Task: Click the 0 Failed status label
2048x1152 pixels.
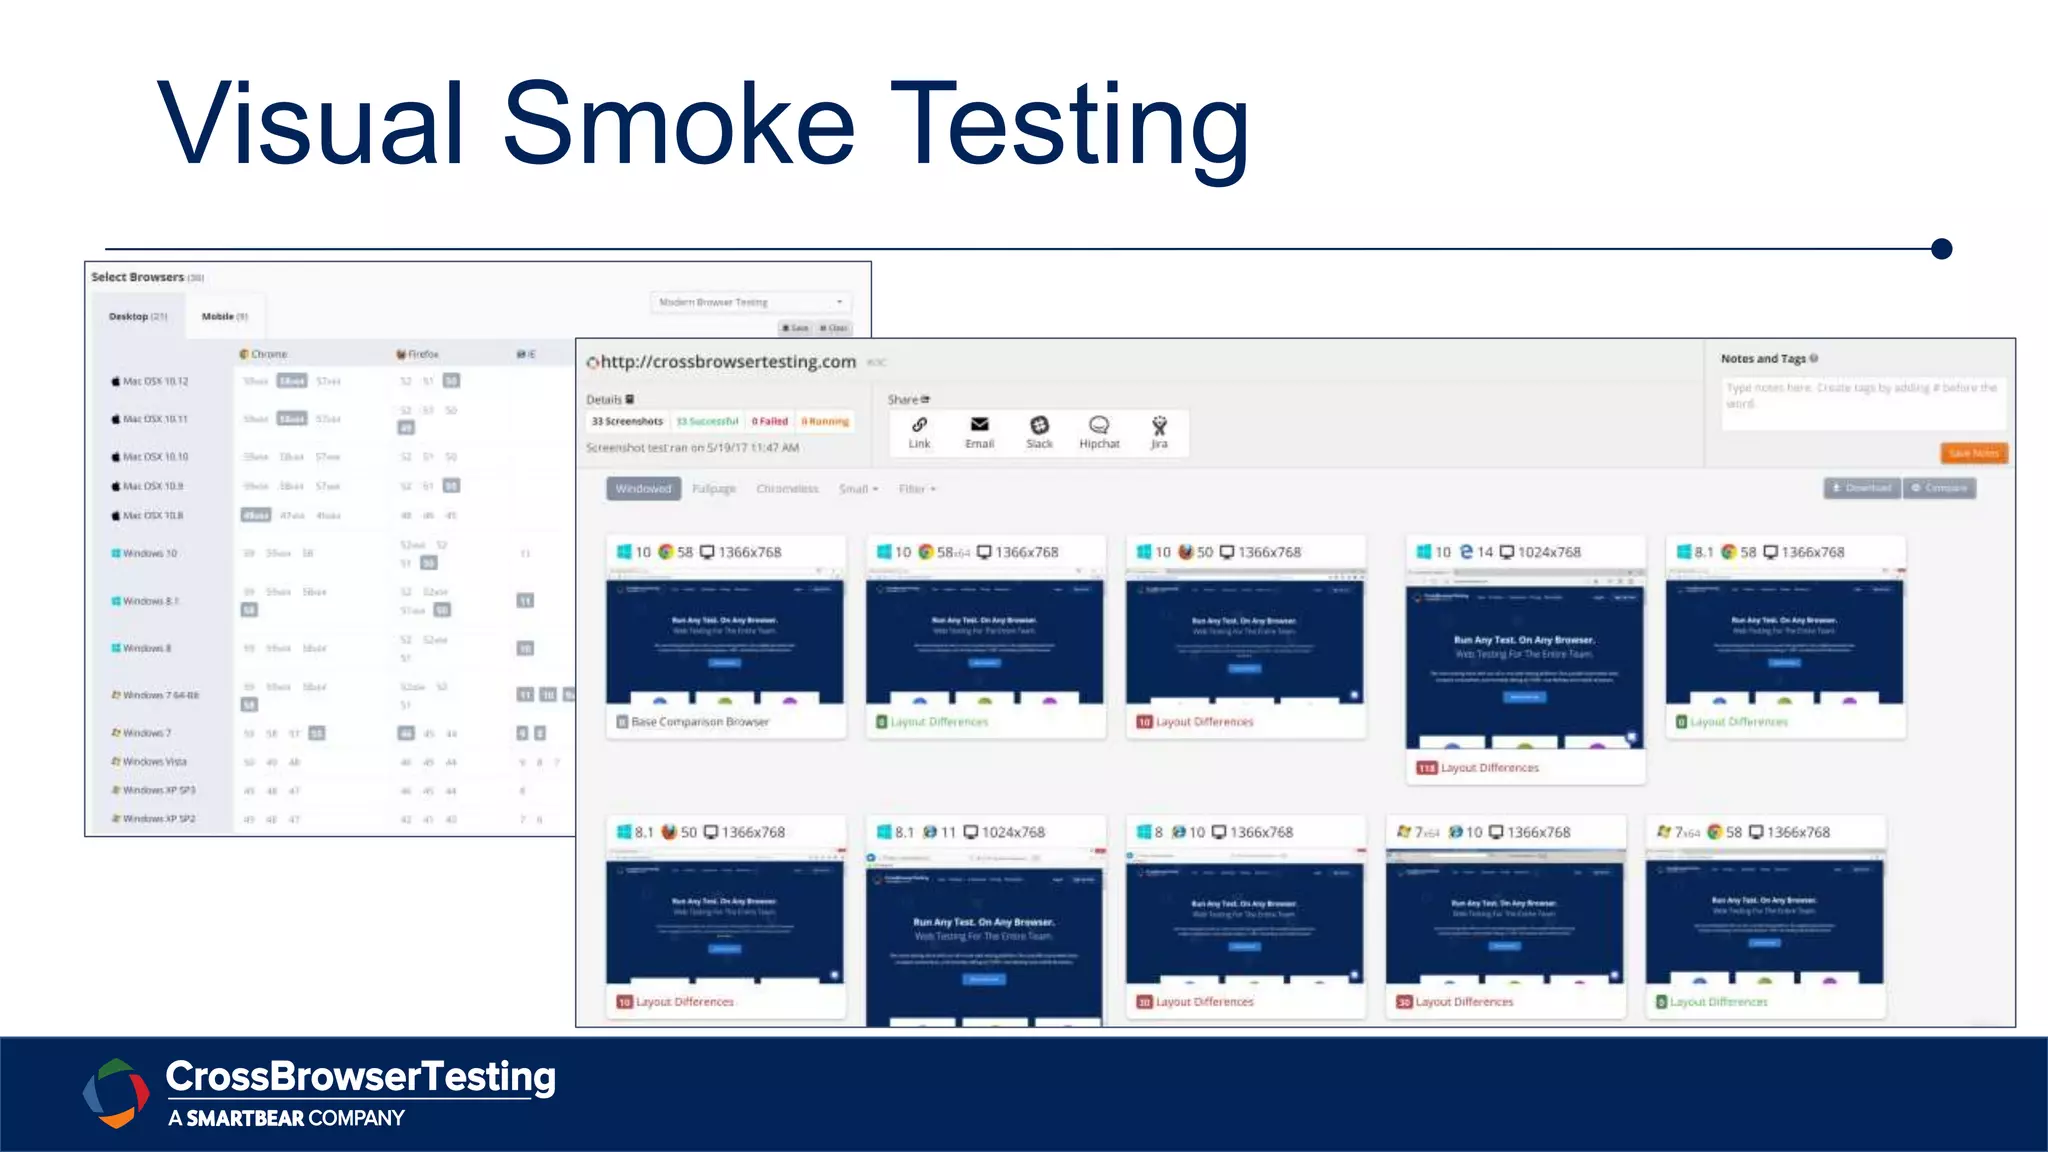Action: tap(770, 421)
